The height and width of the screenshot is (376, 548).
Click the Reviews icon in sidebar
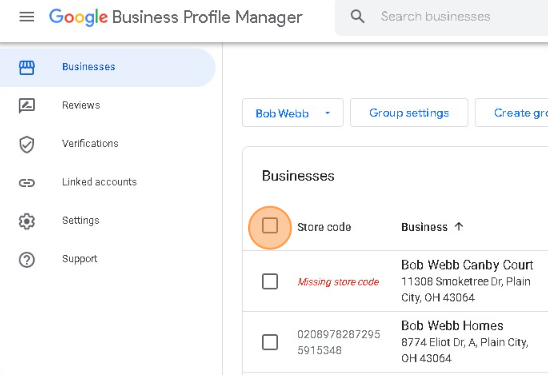pos(27,106)
